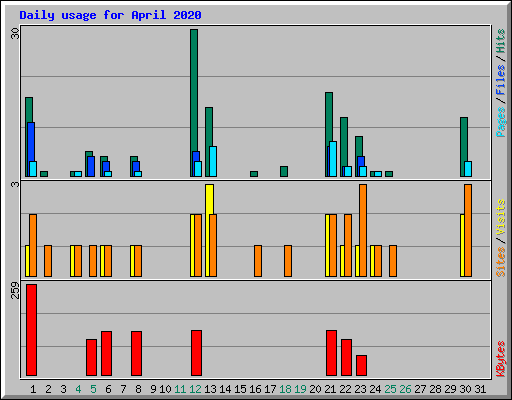Click the Pages legend label
Screen dimensions: 512x400
pos(500,122)
